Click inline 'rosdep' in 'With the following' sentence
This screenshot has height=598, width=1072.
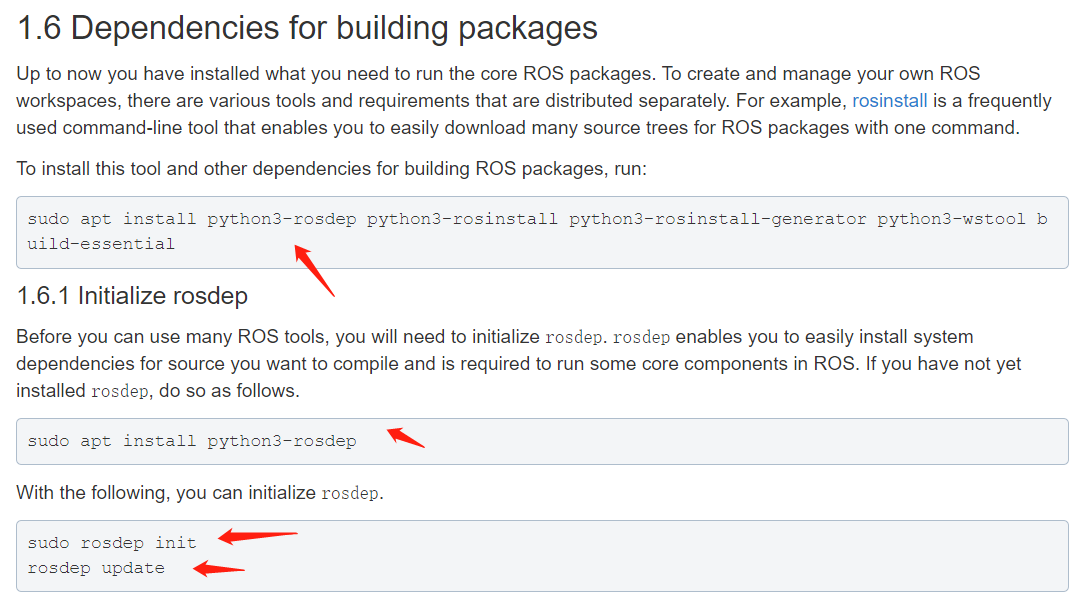pyautogui.click(x=350, y=493)
